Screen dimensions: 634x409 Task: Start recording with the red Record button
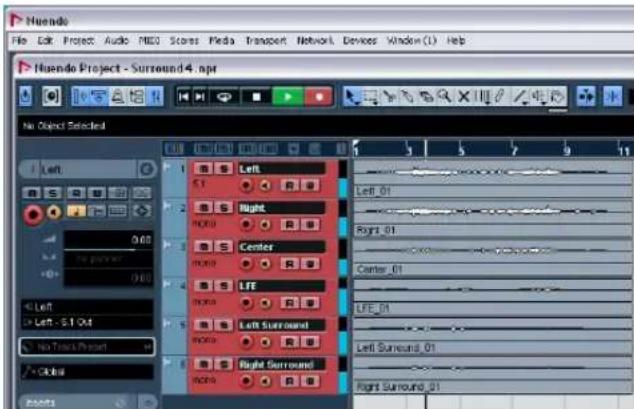tap(319, 97)
